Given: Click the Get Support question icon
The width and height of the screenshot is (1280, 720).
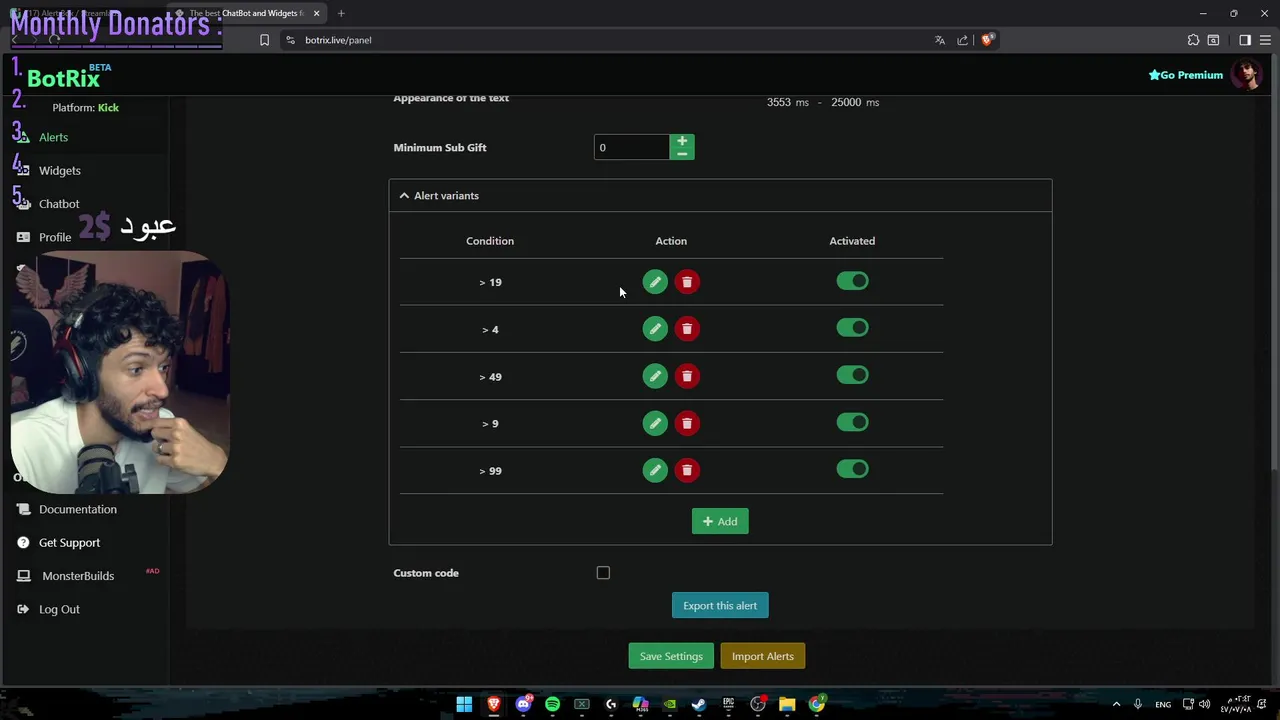Looking at the screenshot, I should tap(23, 542).
